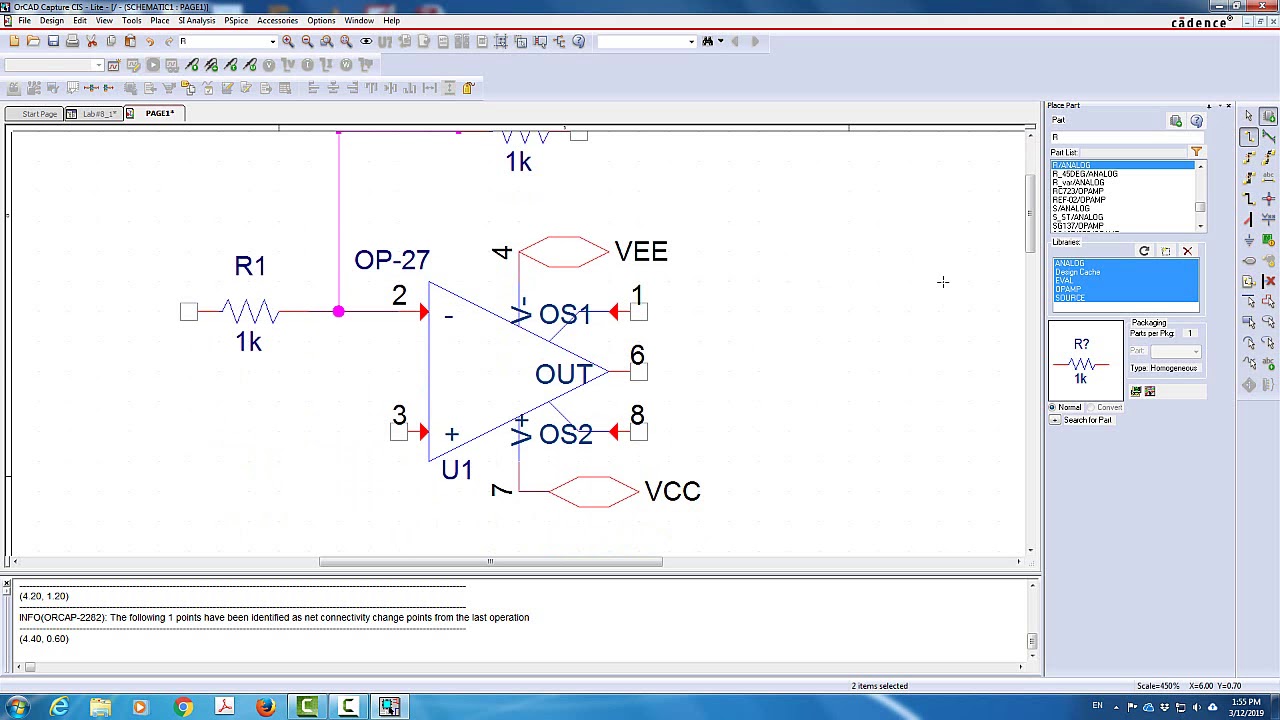Click the Print toolbar icon
This screenshot has height=720, width=1280.
(72, 41)
